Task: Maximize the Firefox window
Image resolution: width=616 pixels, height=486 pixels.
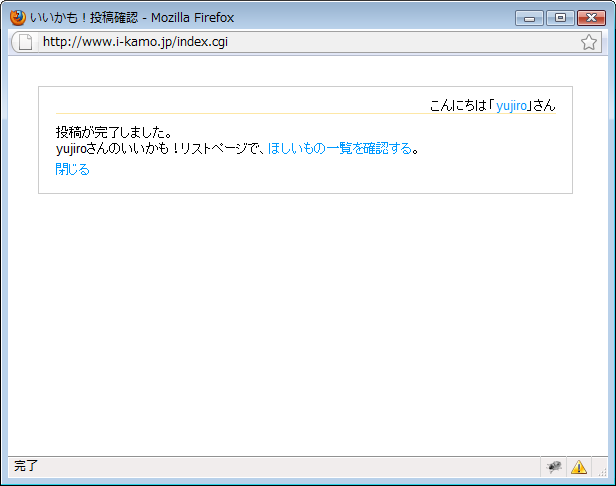Action: tap(560, 18)
